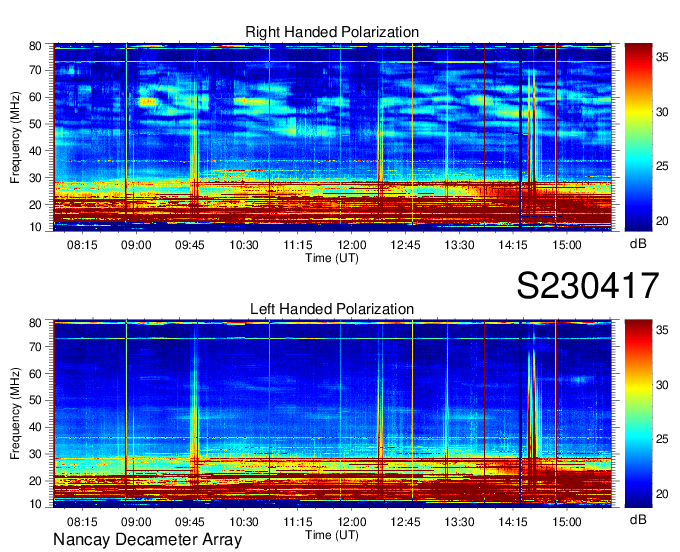Click "30" tick on Left Handed dB colorbar
This screenshot has width=680, height=552.
(662, 385)
